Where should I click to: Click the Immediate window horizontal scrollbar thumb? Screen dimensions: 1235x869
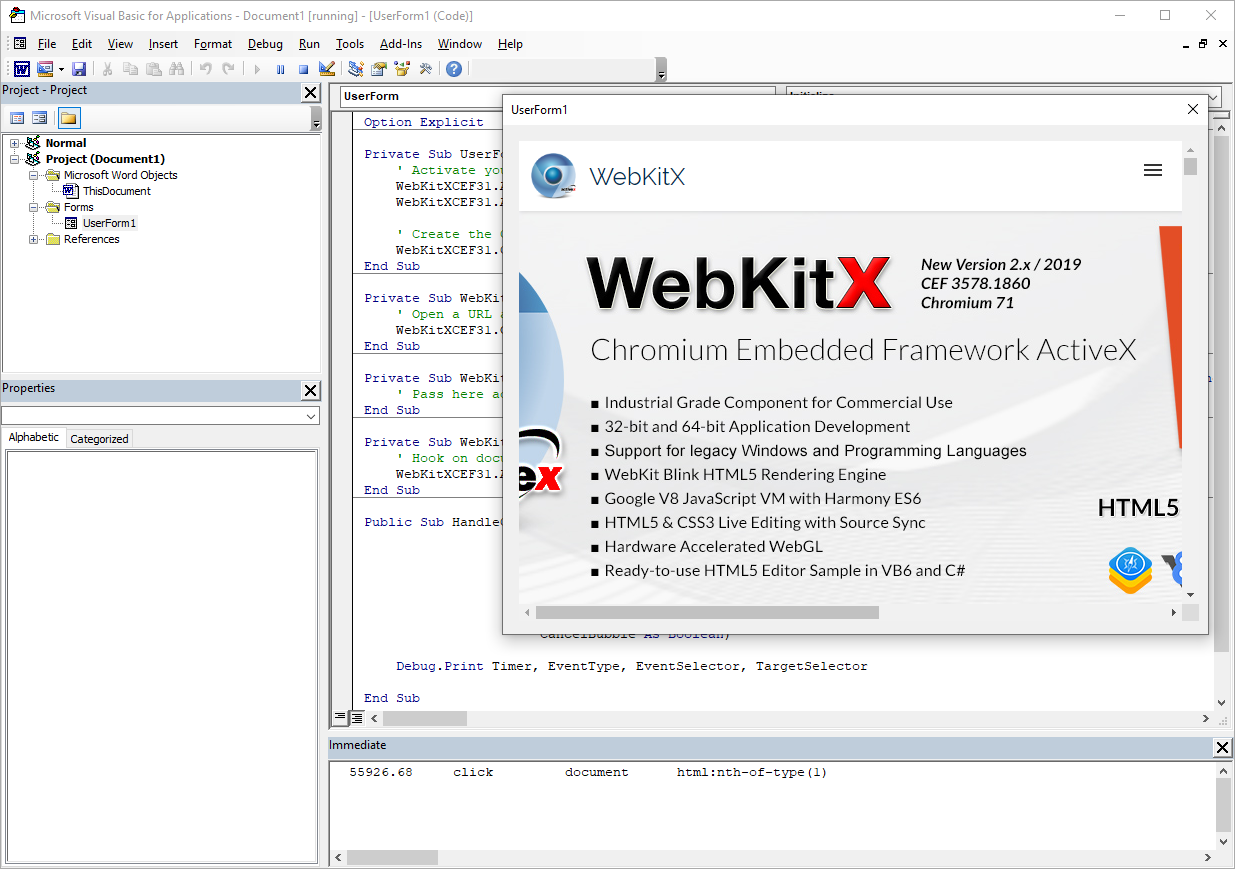(x=392, y=858)
